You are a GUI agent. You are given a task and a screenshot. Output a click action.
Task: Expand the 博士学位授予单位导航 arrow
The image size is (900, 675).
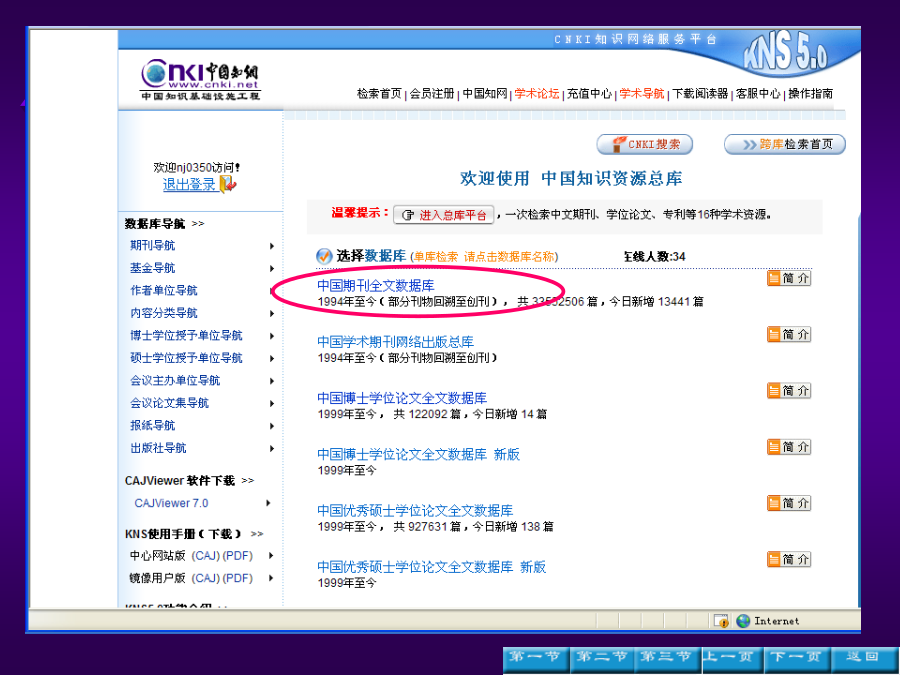[272, 336]
